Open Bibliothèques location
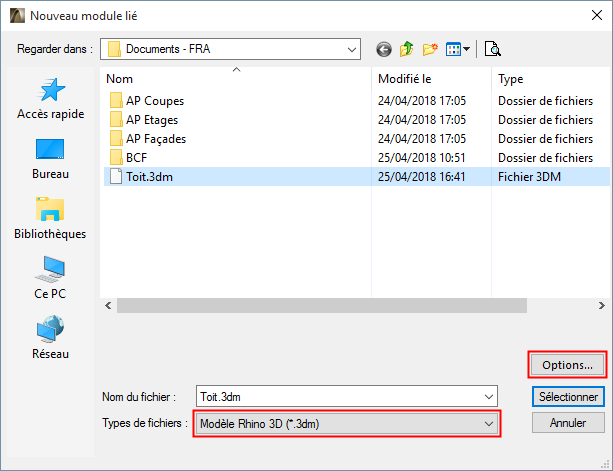Screen dimensions: 613x471 pyautogui.click(x=50, y=218)
